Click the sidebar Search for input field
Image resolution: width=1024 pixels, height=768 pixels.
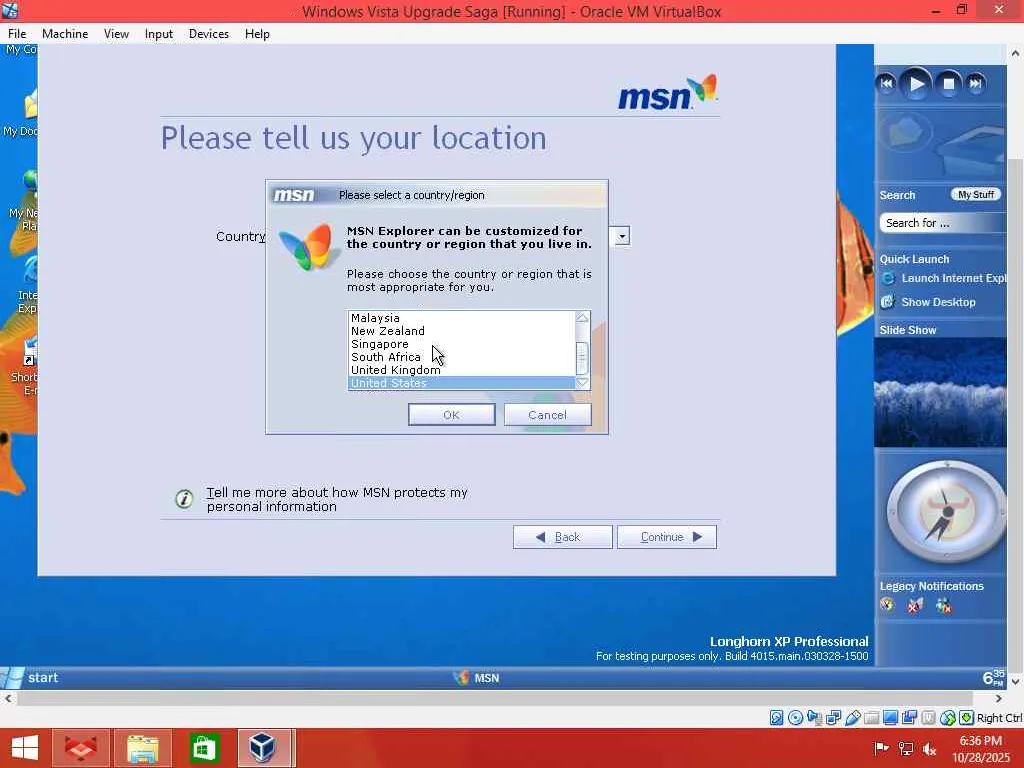coord(942,223)
